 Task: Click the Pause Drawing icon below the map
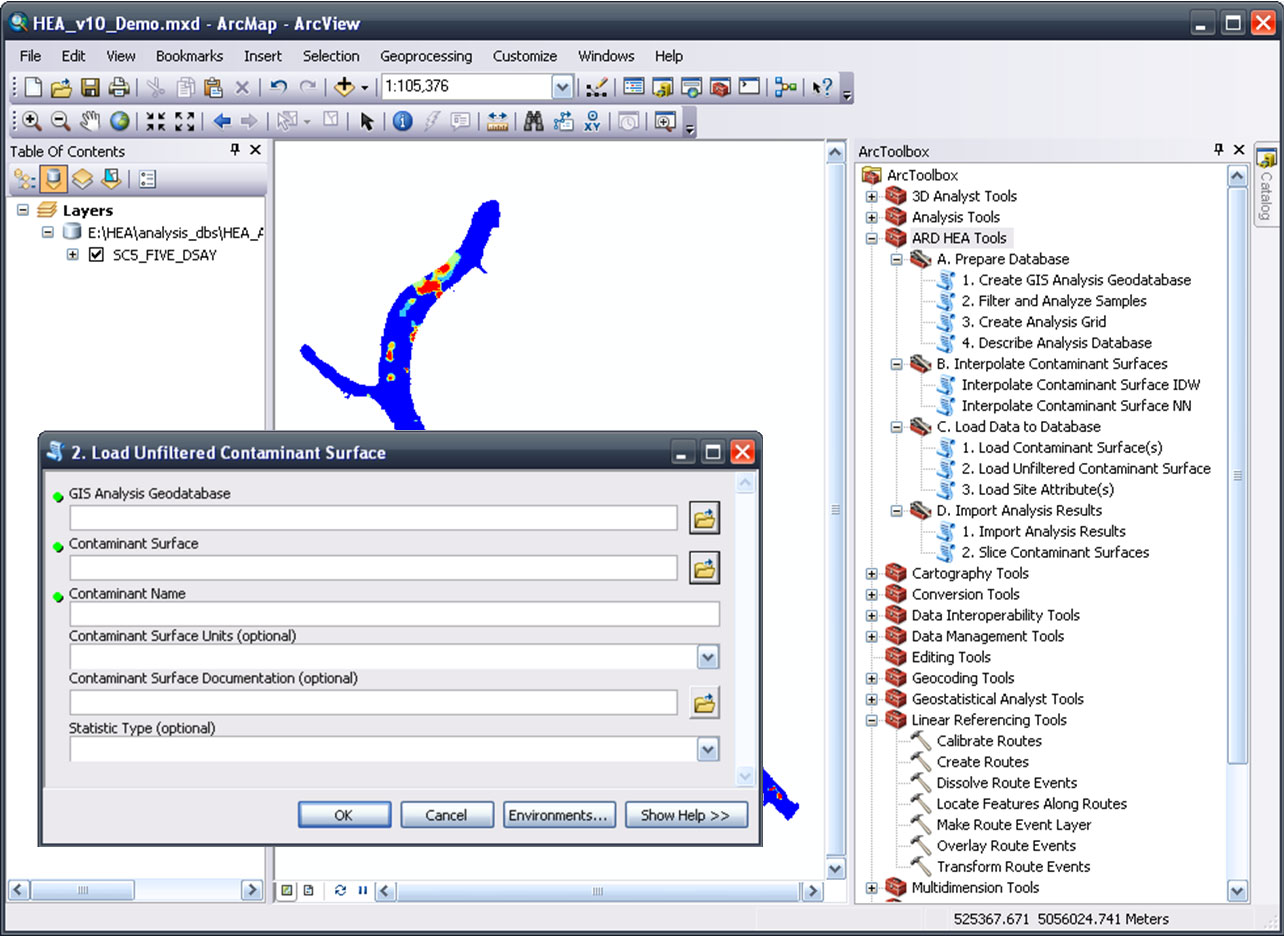pyautogui.click(x=362, y=890)
